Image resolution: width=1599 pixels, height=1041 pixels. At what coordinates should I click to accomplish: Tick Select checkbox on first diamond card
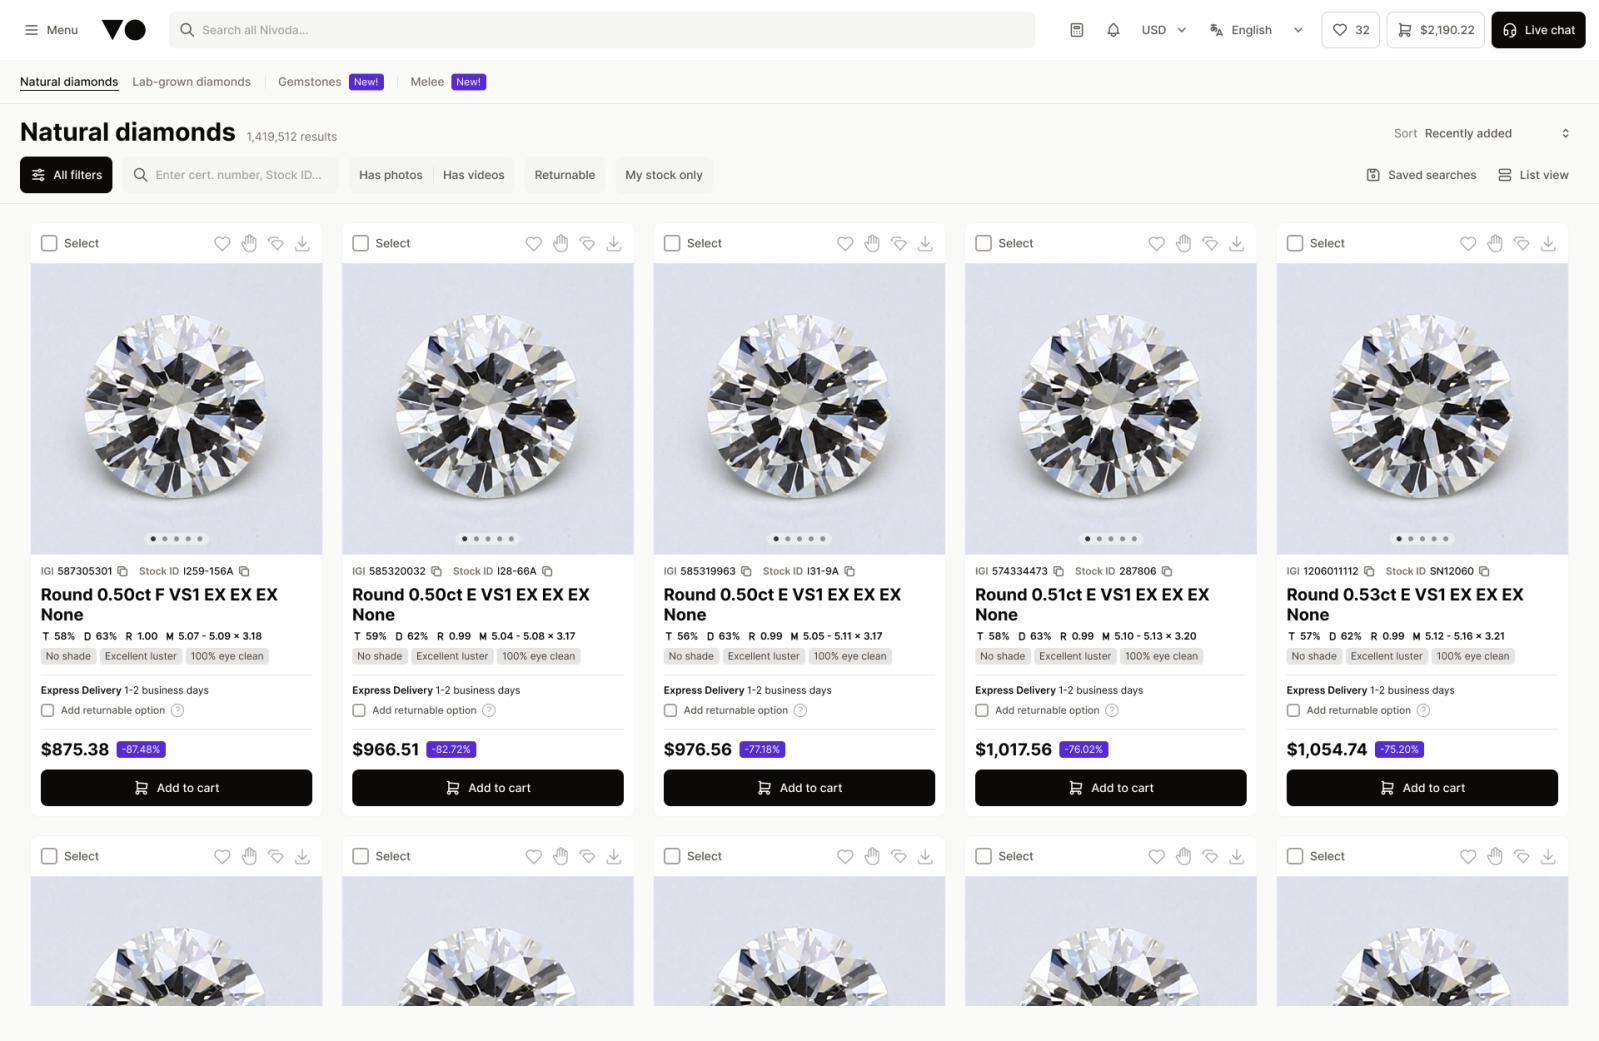pos(49,243)
